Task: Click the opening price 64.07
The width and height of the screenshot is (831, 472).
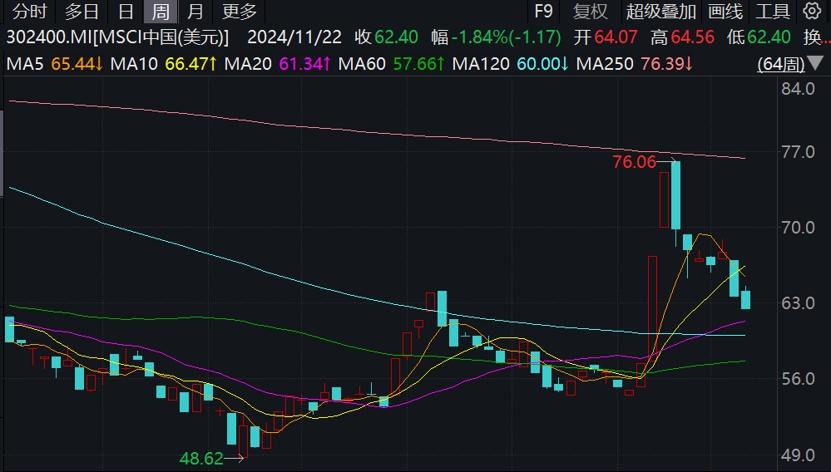Action: click(616, 37)
